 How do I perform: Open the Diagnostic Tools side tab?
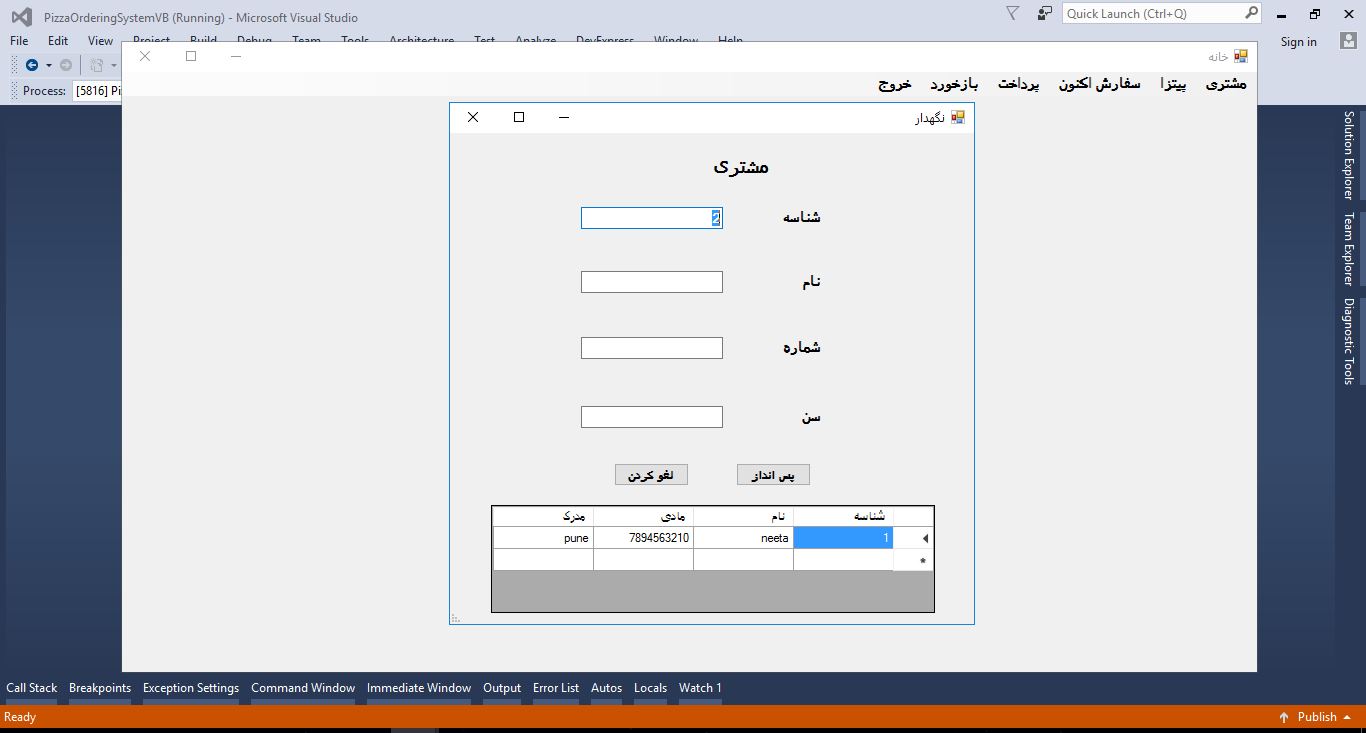(x=1348, y=341)
